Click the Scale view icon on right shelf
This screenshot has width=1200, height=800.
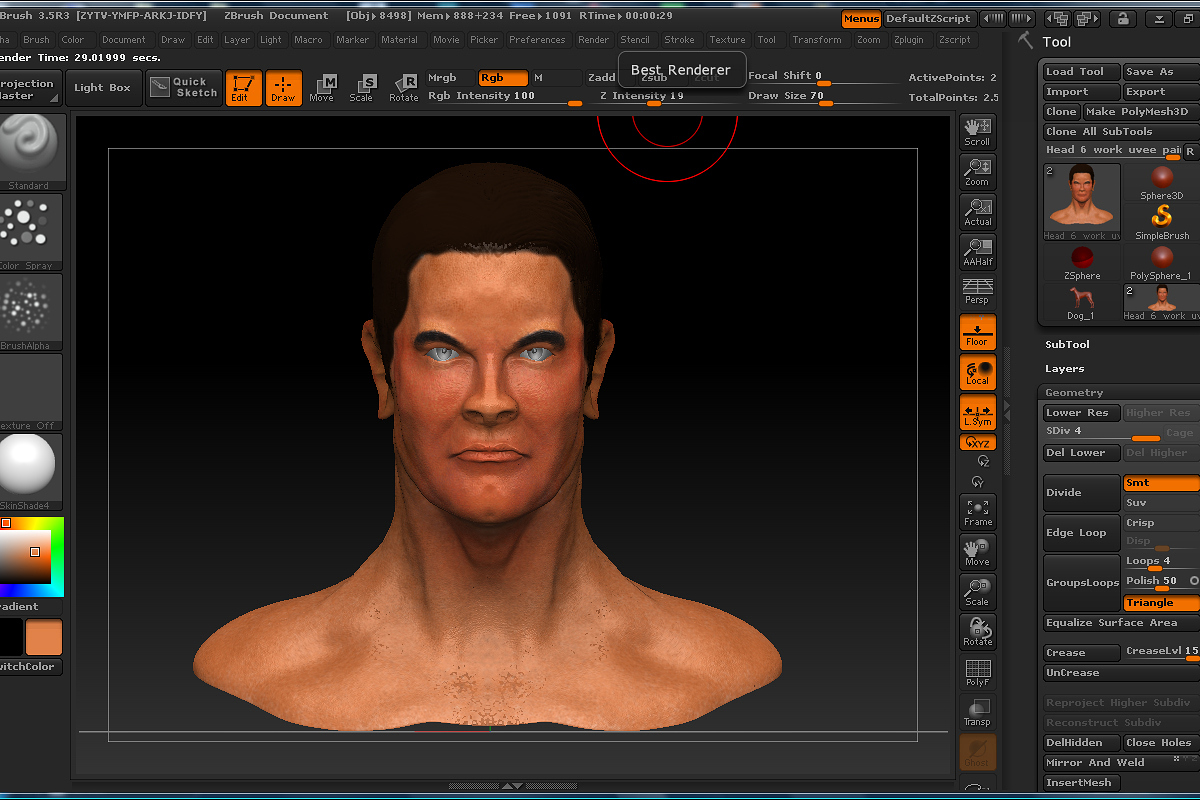tap(977, 591)
